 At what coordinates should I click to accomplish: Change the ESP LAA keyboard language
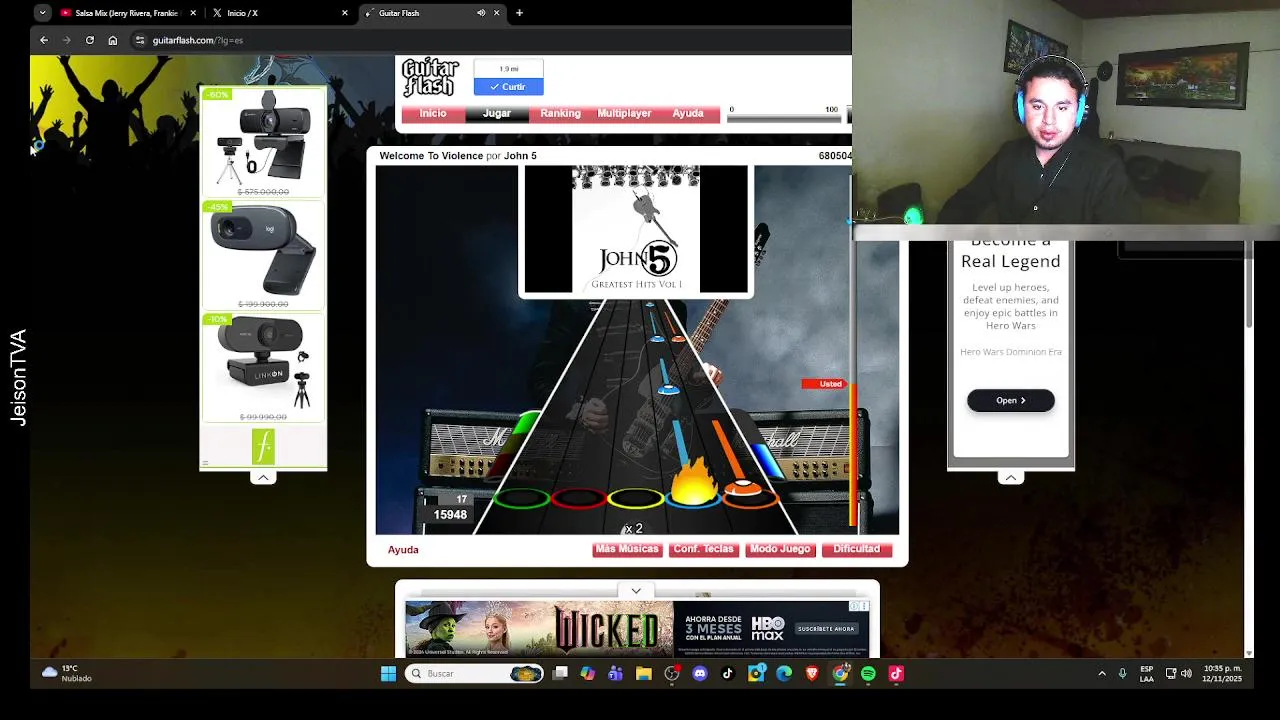click(x=1147, y=674)
